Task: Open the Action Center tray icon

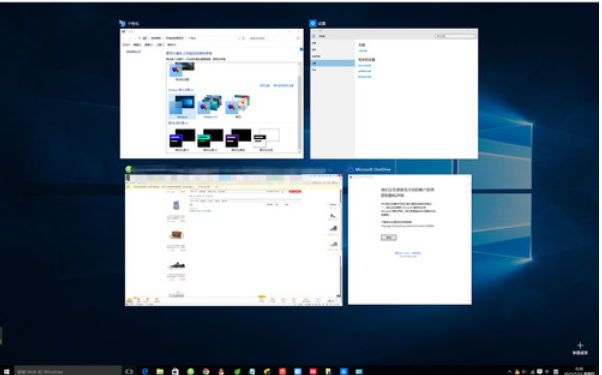Action: tap(540, 371)
